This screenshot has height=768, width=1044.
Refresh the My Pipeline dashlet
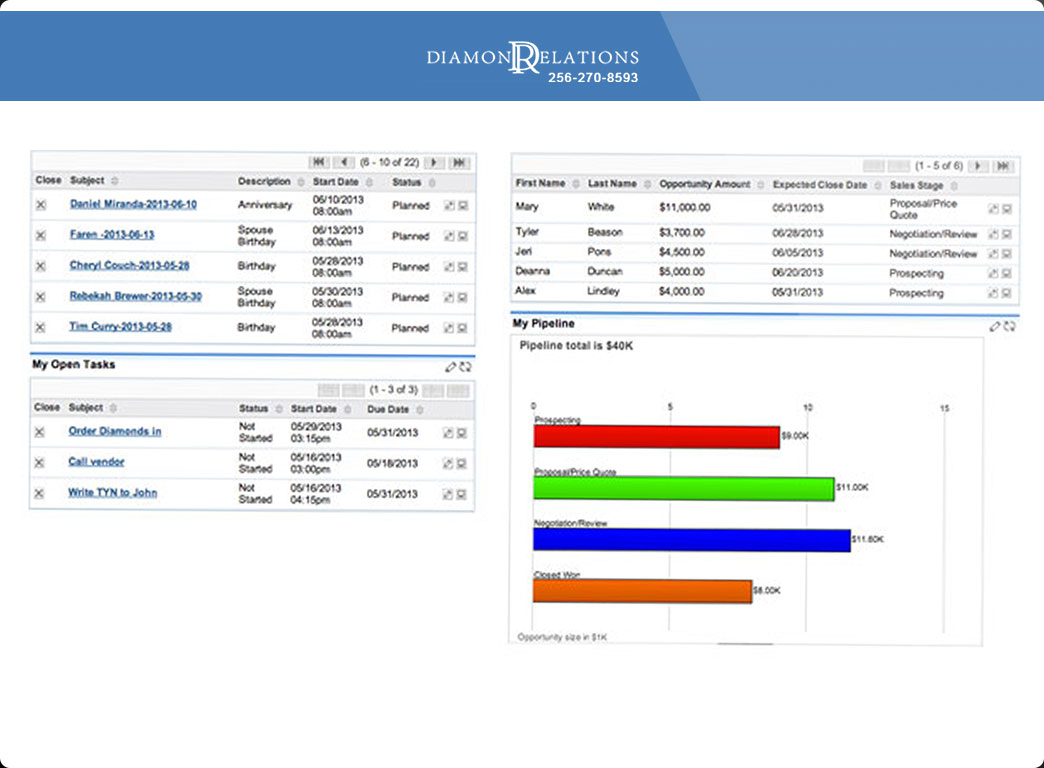click(1009, 326)
